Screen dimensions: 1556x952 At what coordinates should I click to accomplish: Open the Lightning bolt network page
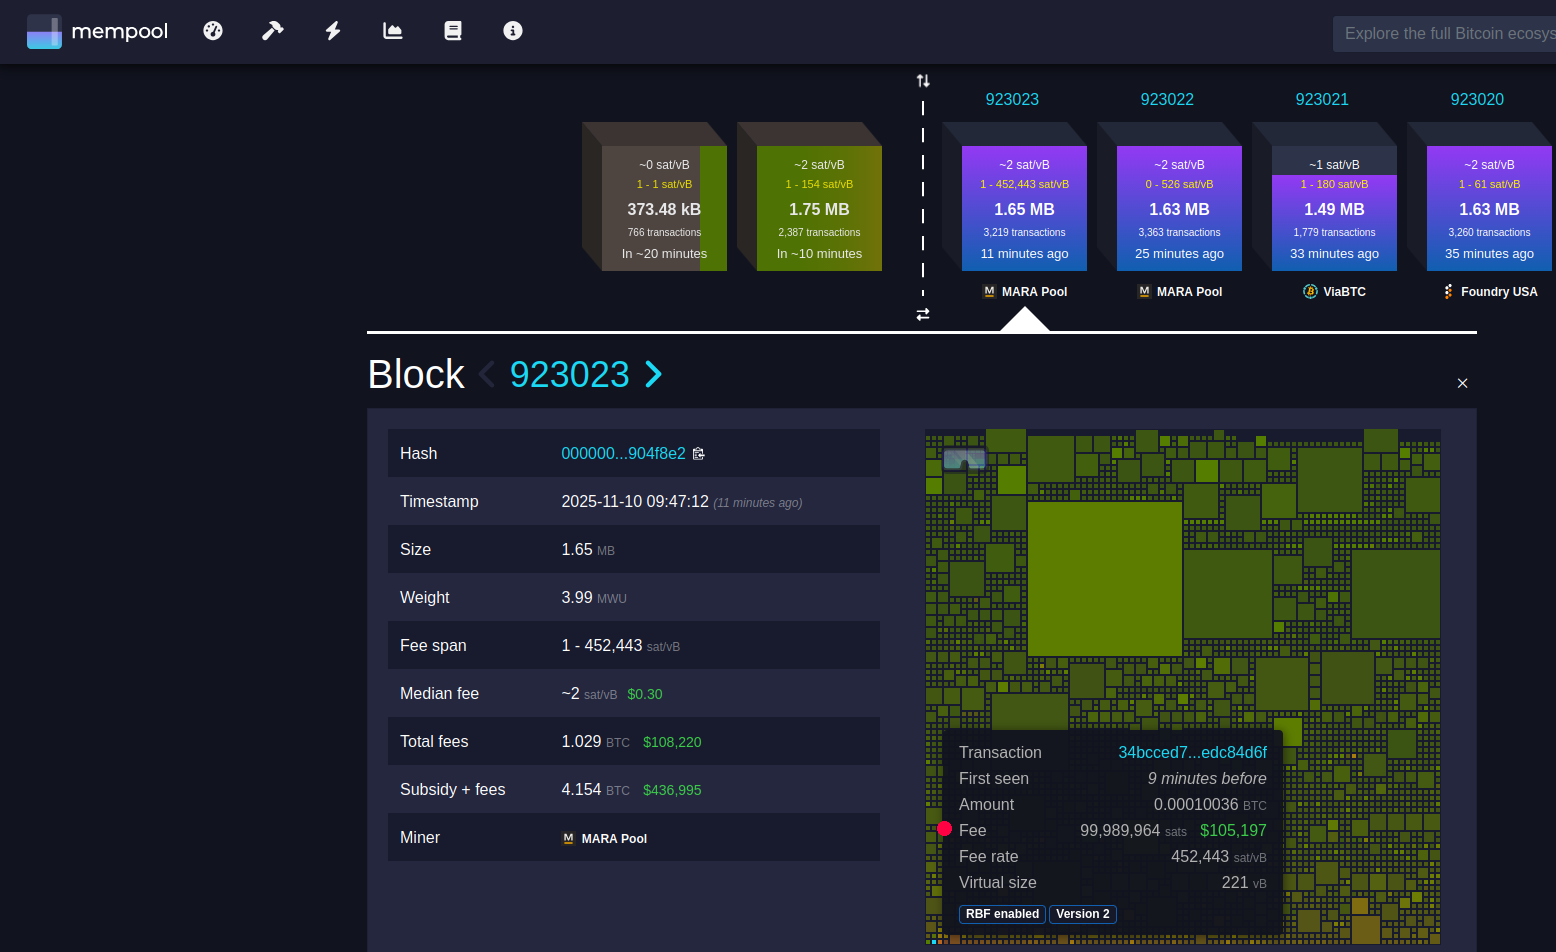[x=333, y=31]
